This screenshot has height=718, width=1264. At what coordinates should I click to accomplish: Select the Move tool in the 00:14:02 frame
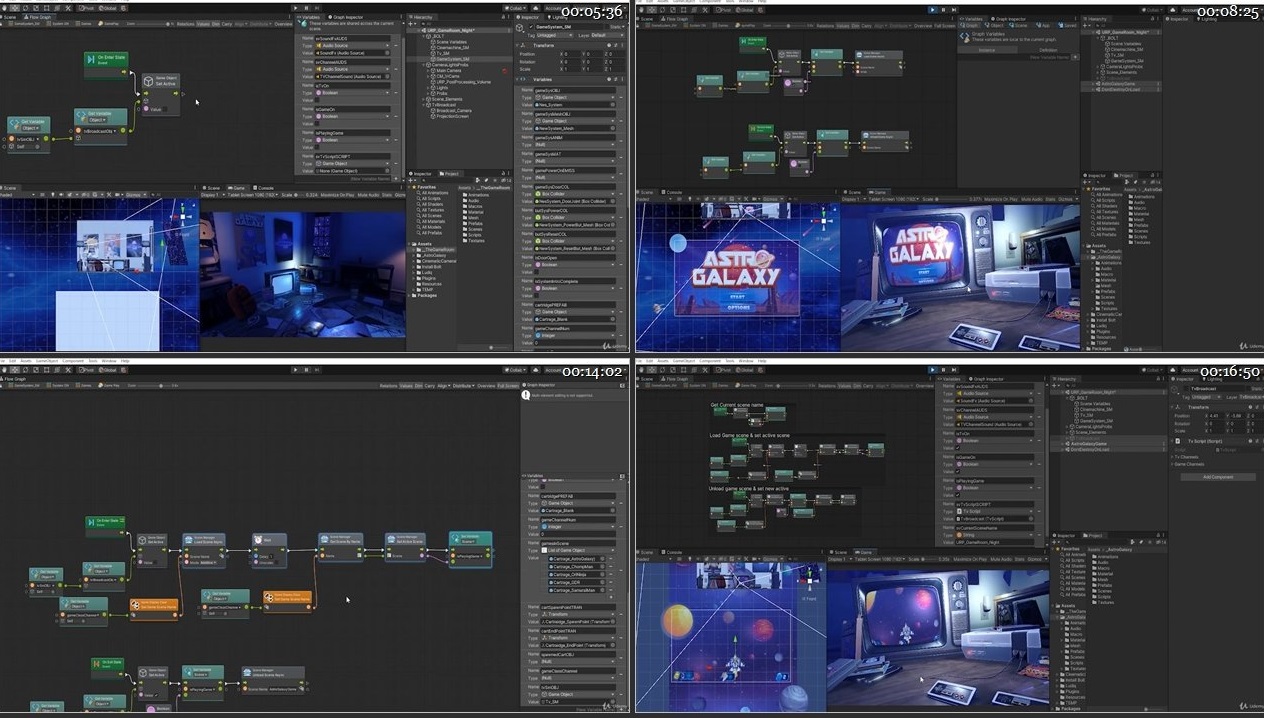[15, 370]
